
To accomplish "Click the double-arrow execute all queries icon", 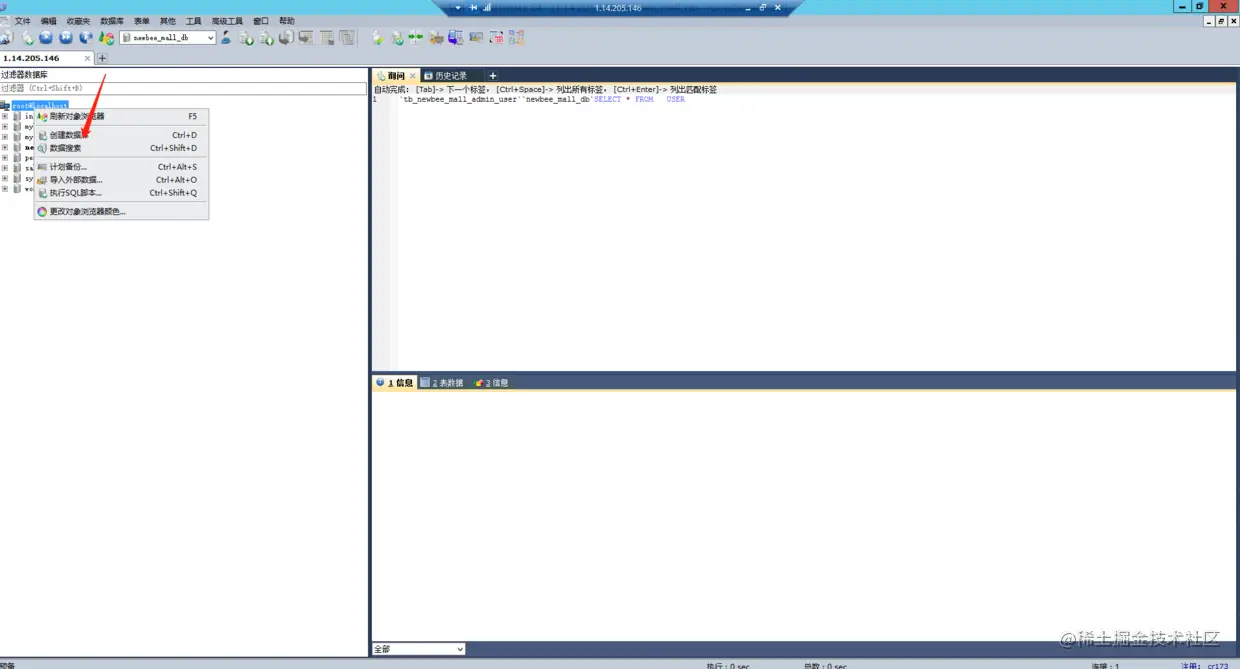I will pos(66,38).
